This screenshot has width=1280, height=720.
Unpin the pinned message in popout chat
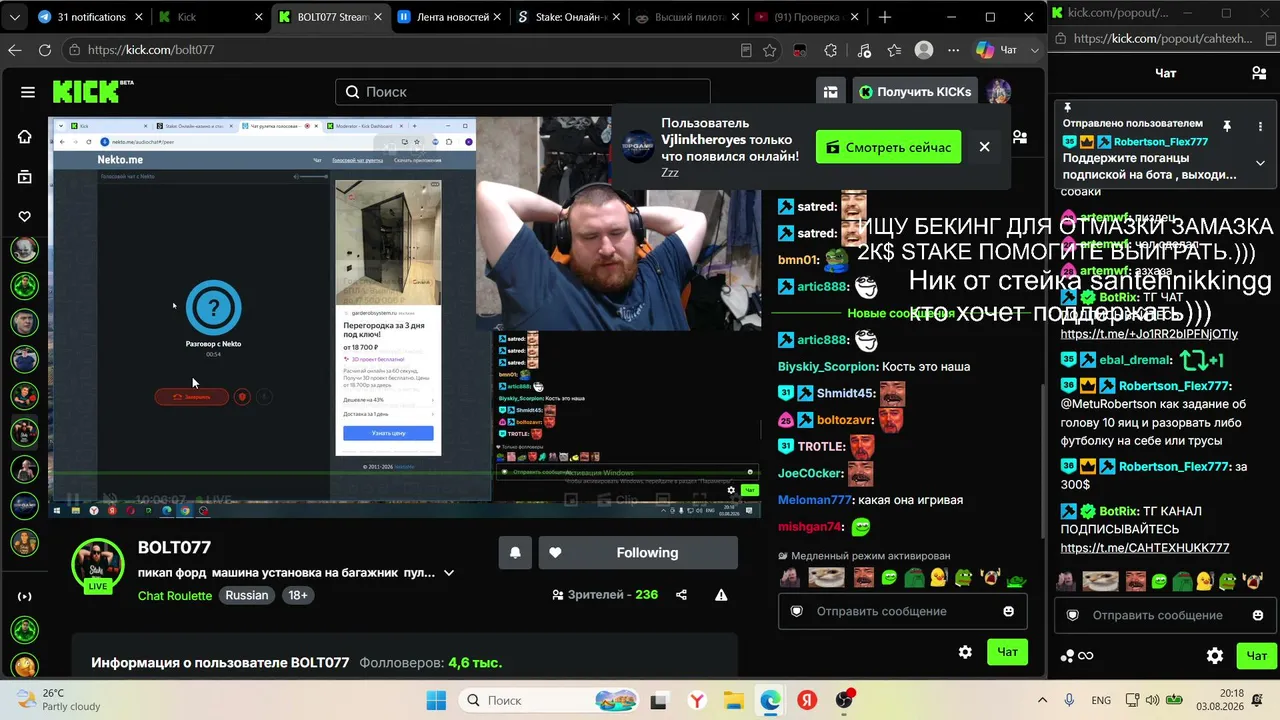pyautogui.click(x=1227, y=126)
